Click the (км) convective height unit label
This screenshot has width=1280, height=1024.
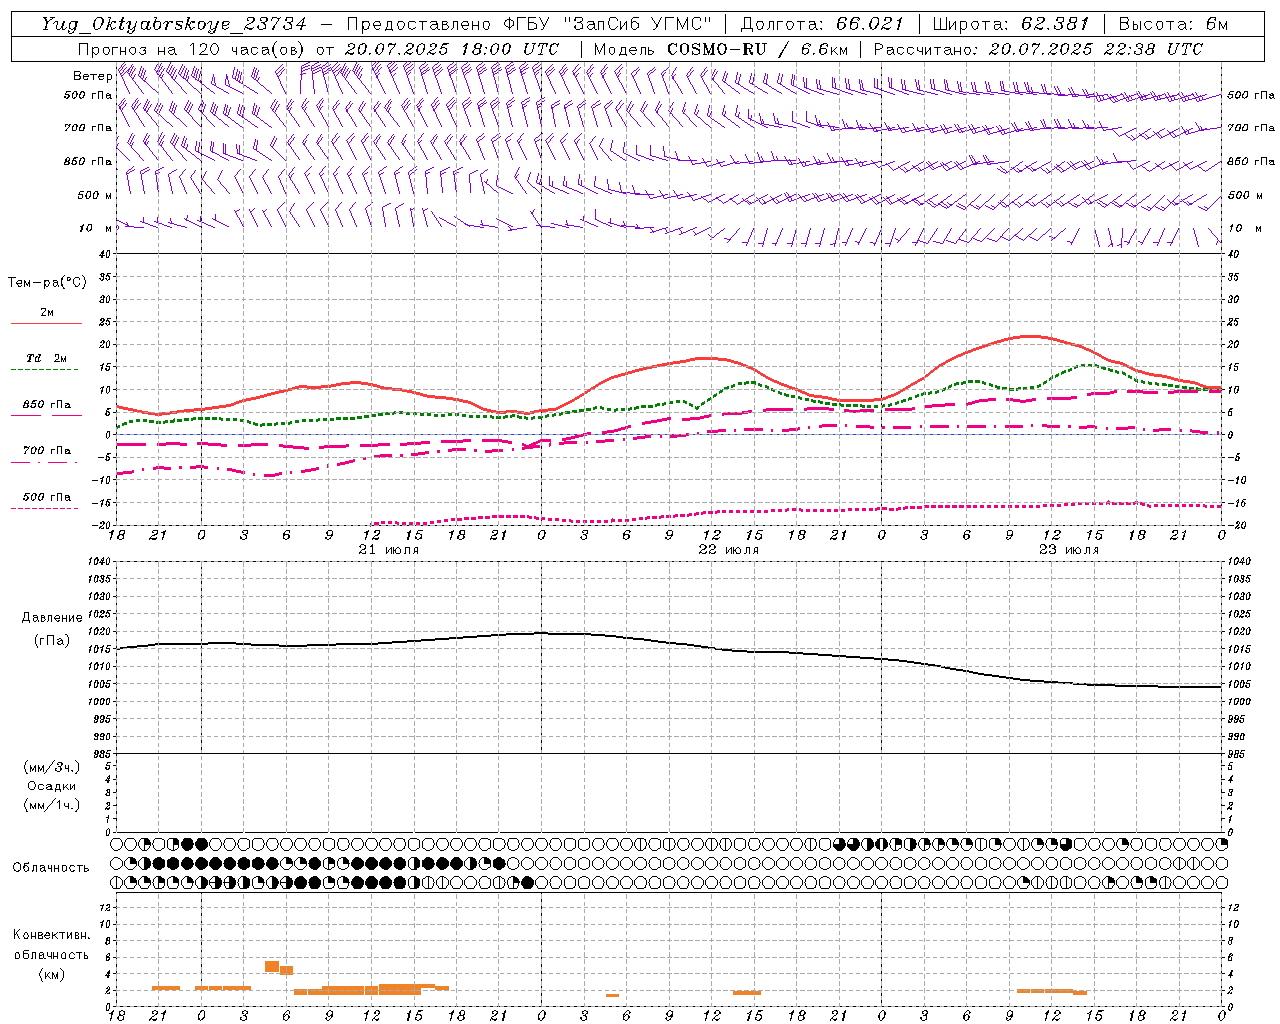click(x=51, y=974)
